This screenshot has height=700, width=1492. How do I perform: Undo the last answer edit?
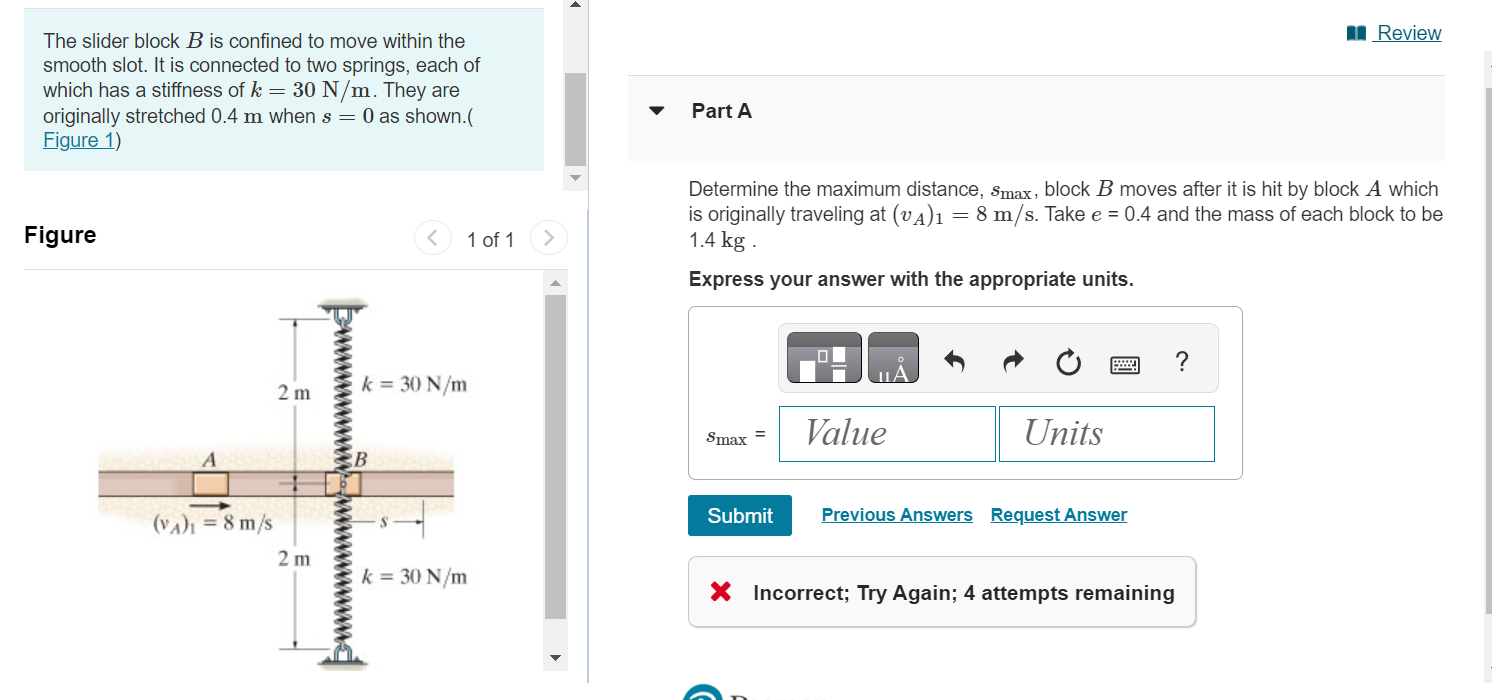pyautogui.click(x=953, y=362)
